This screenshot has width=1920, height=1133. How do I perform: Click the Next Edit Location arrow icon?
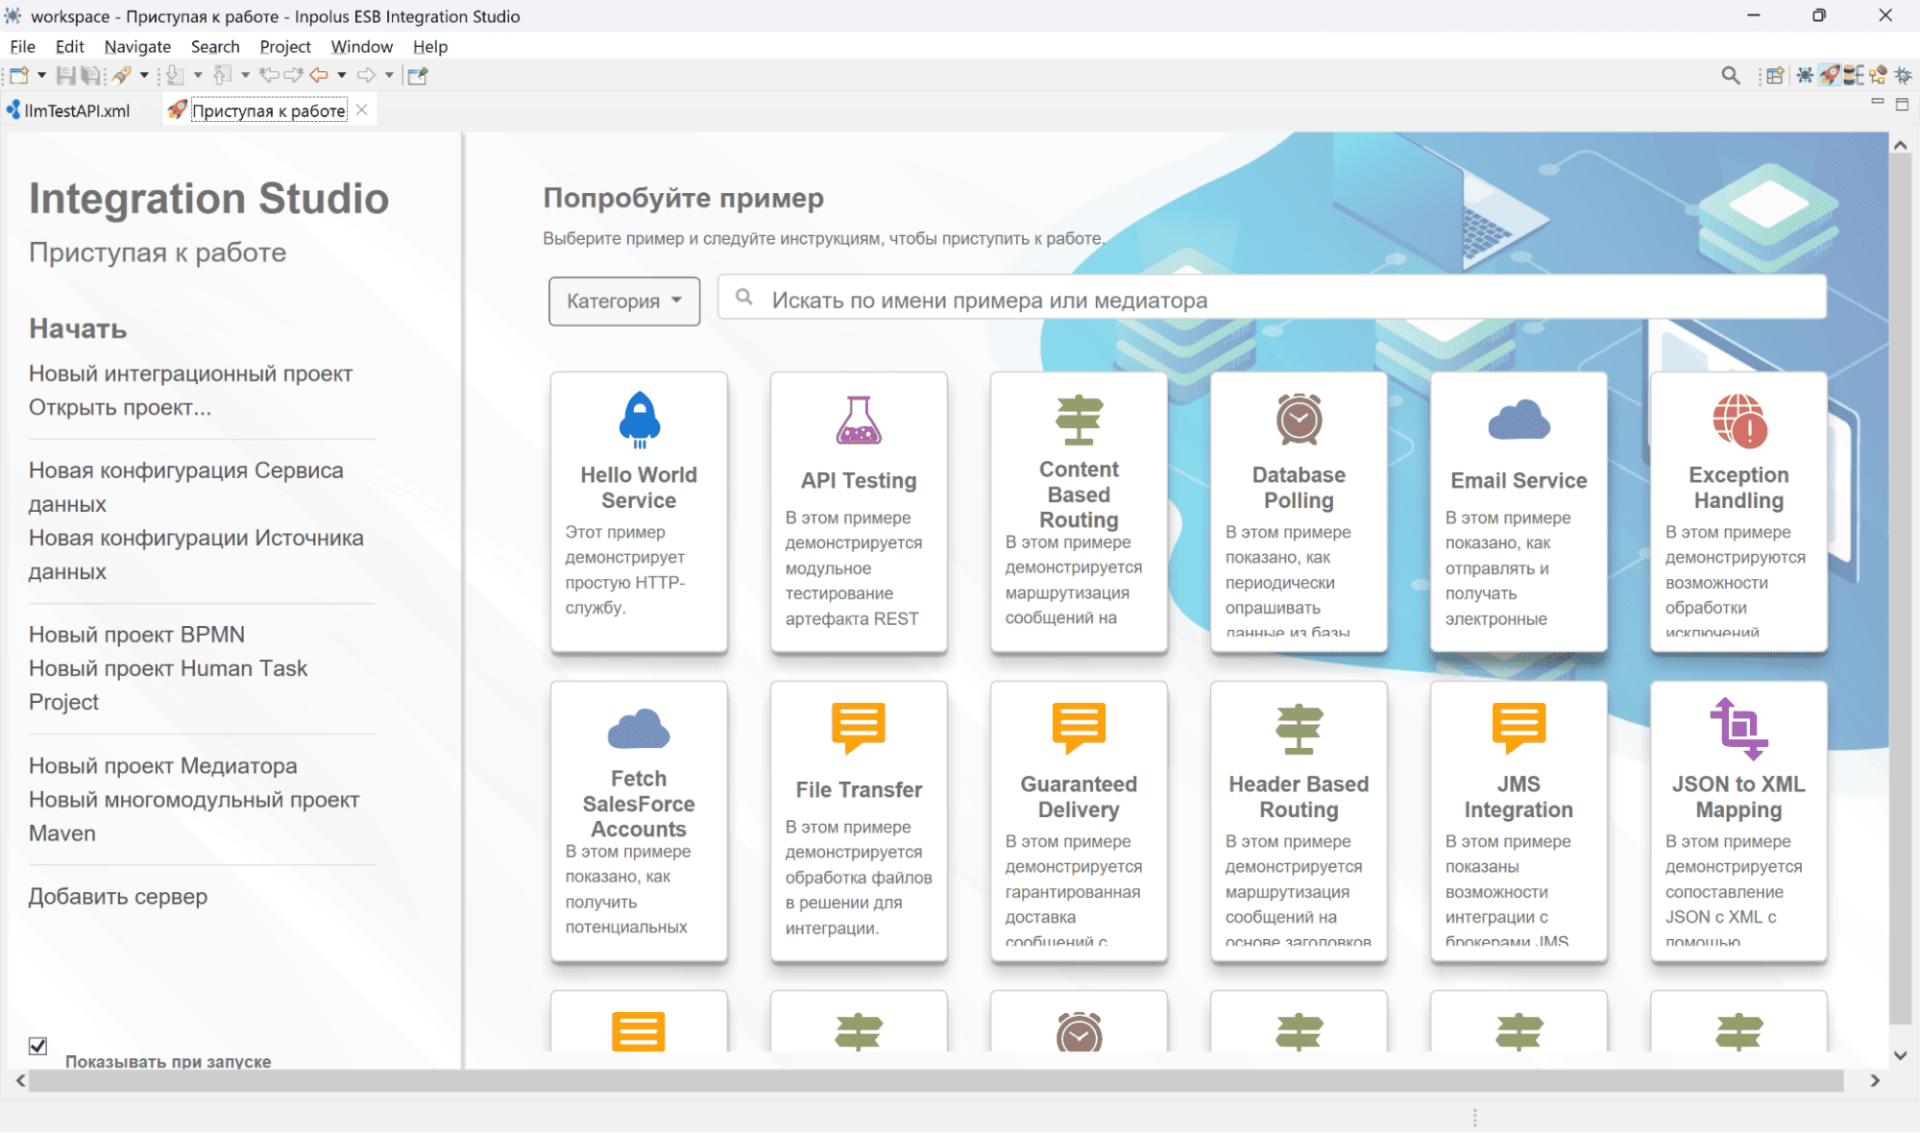293,75
